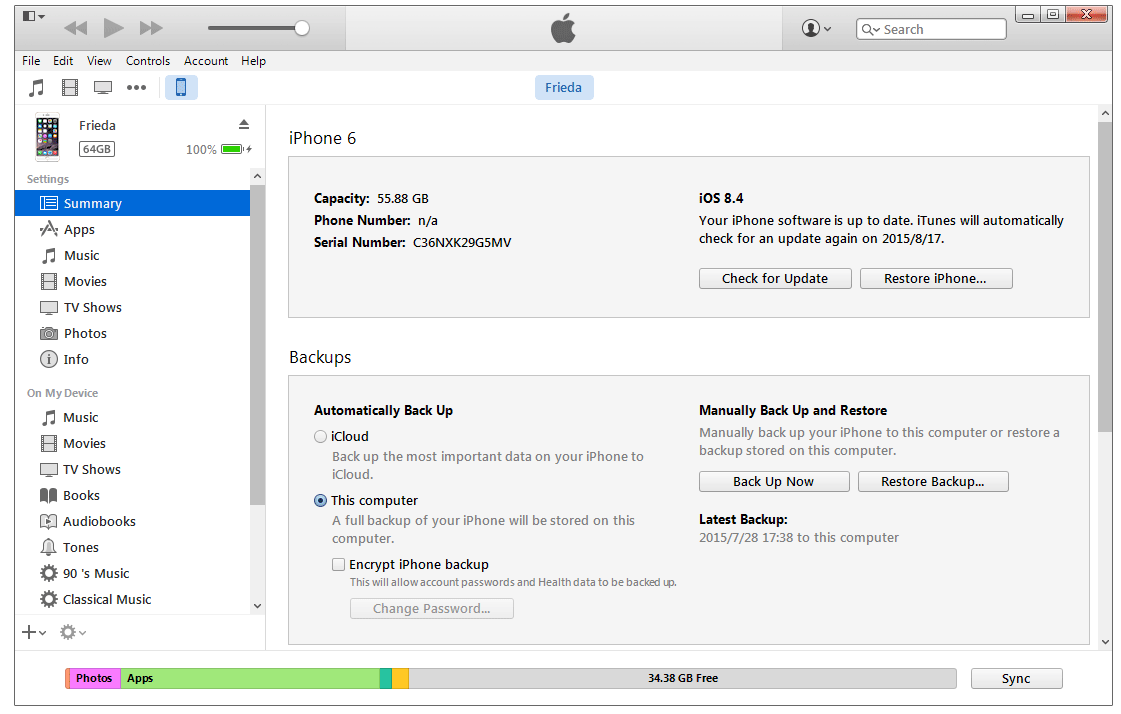Click Restore iPhone button
Image resolution: width=1121 pixels, height=714 pixels.
point(936,279)
